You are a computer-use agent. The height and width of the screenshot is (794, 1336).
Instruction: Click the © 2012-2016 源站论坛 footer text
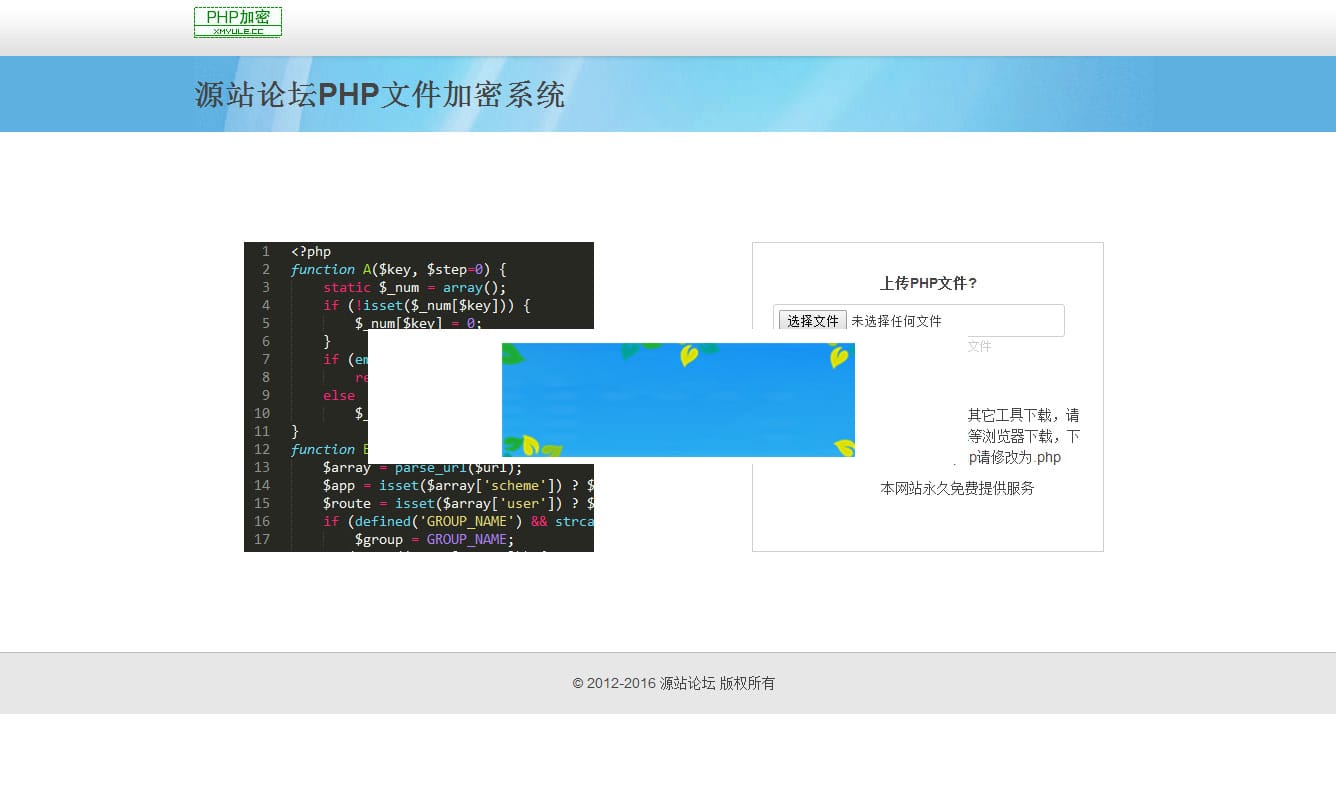pos(672,683)
